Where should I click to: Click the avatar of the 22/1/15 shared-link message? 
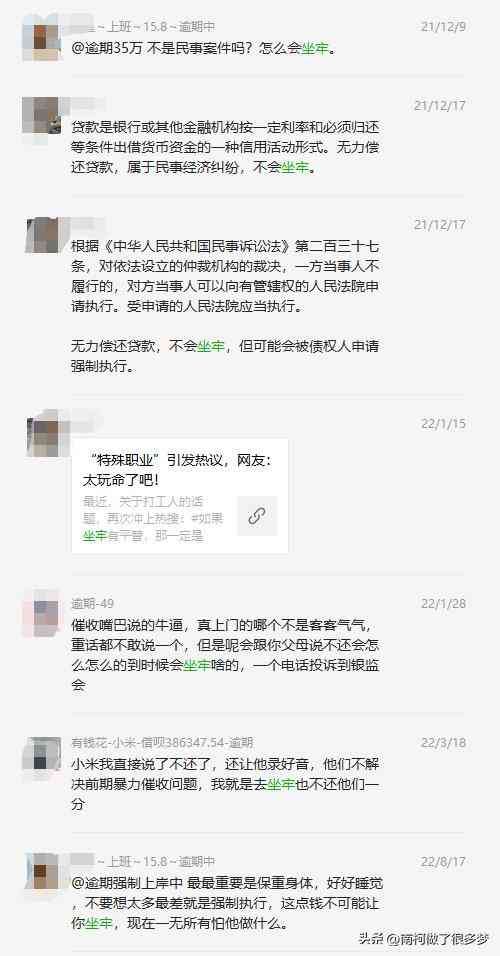click(46, 435)
